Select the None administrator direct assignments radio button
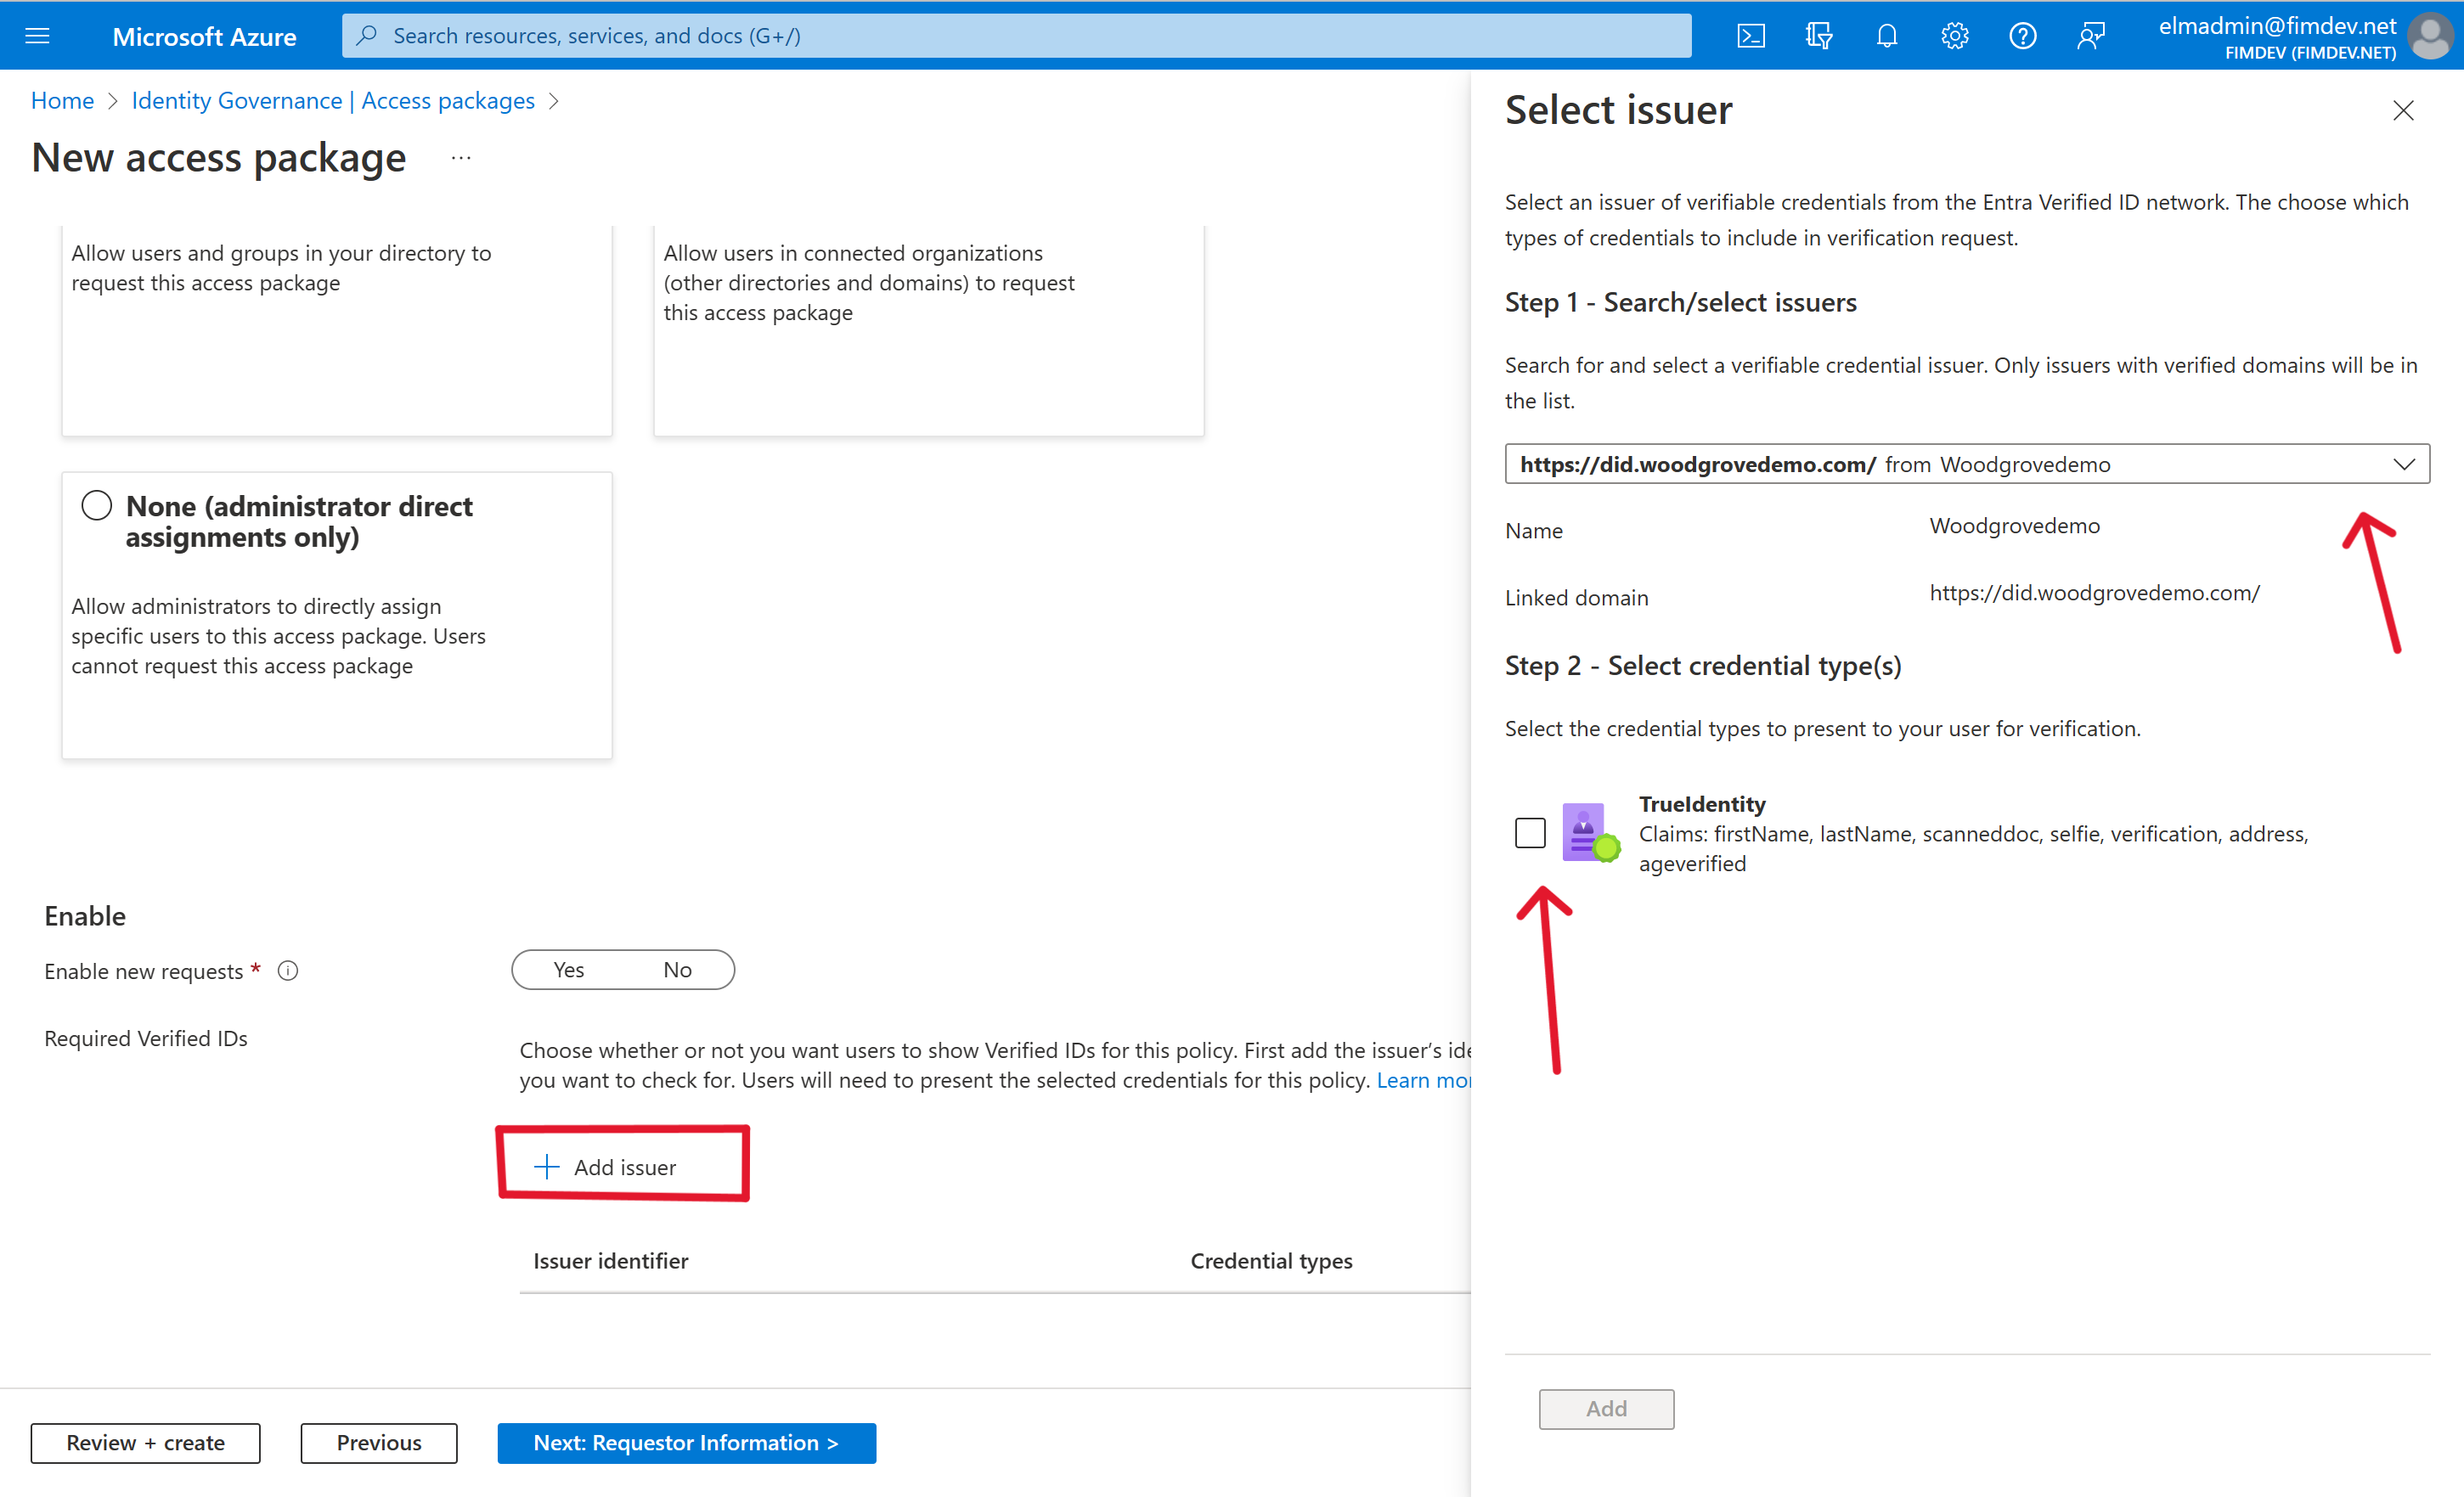Image resolution: width=2464 pixels, height=1497 pixels. click(x=97, y=507)
